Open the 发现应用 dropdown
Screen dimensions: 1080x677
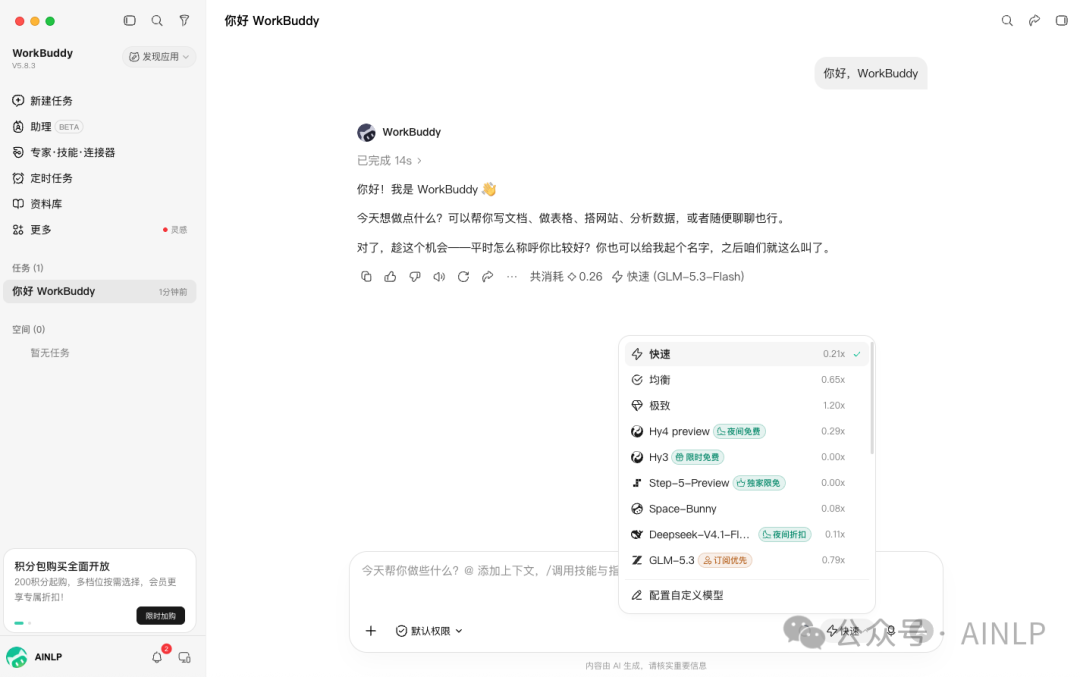coord(159,56)
